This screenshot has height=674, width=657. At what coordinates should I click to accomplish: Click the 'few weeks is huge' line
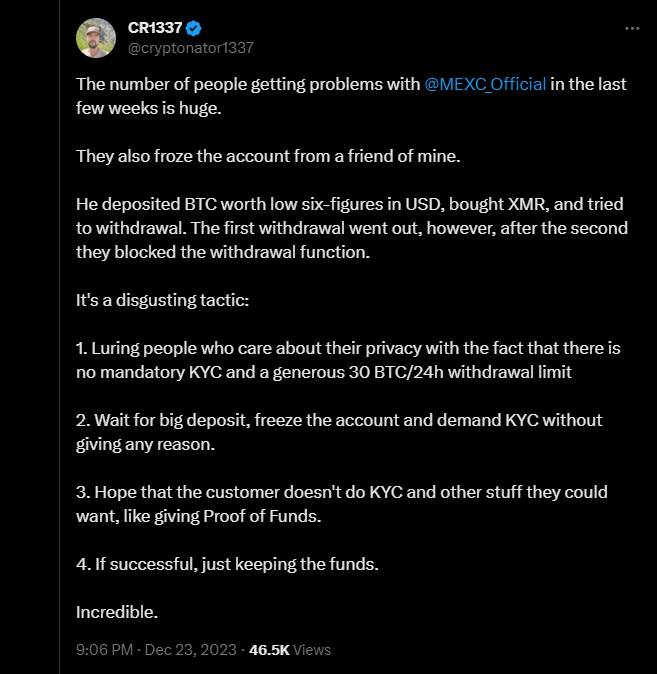pyautogui.click(x=149, y=108)
